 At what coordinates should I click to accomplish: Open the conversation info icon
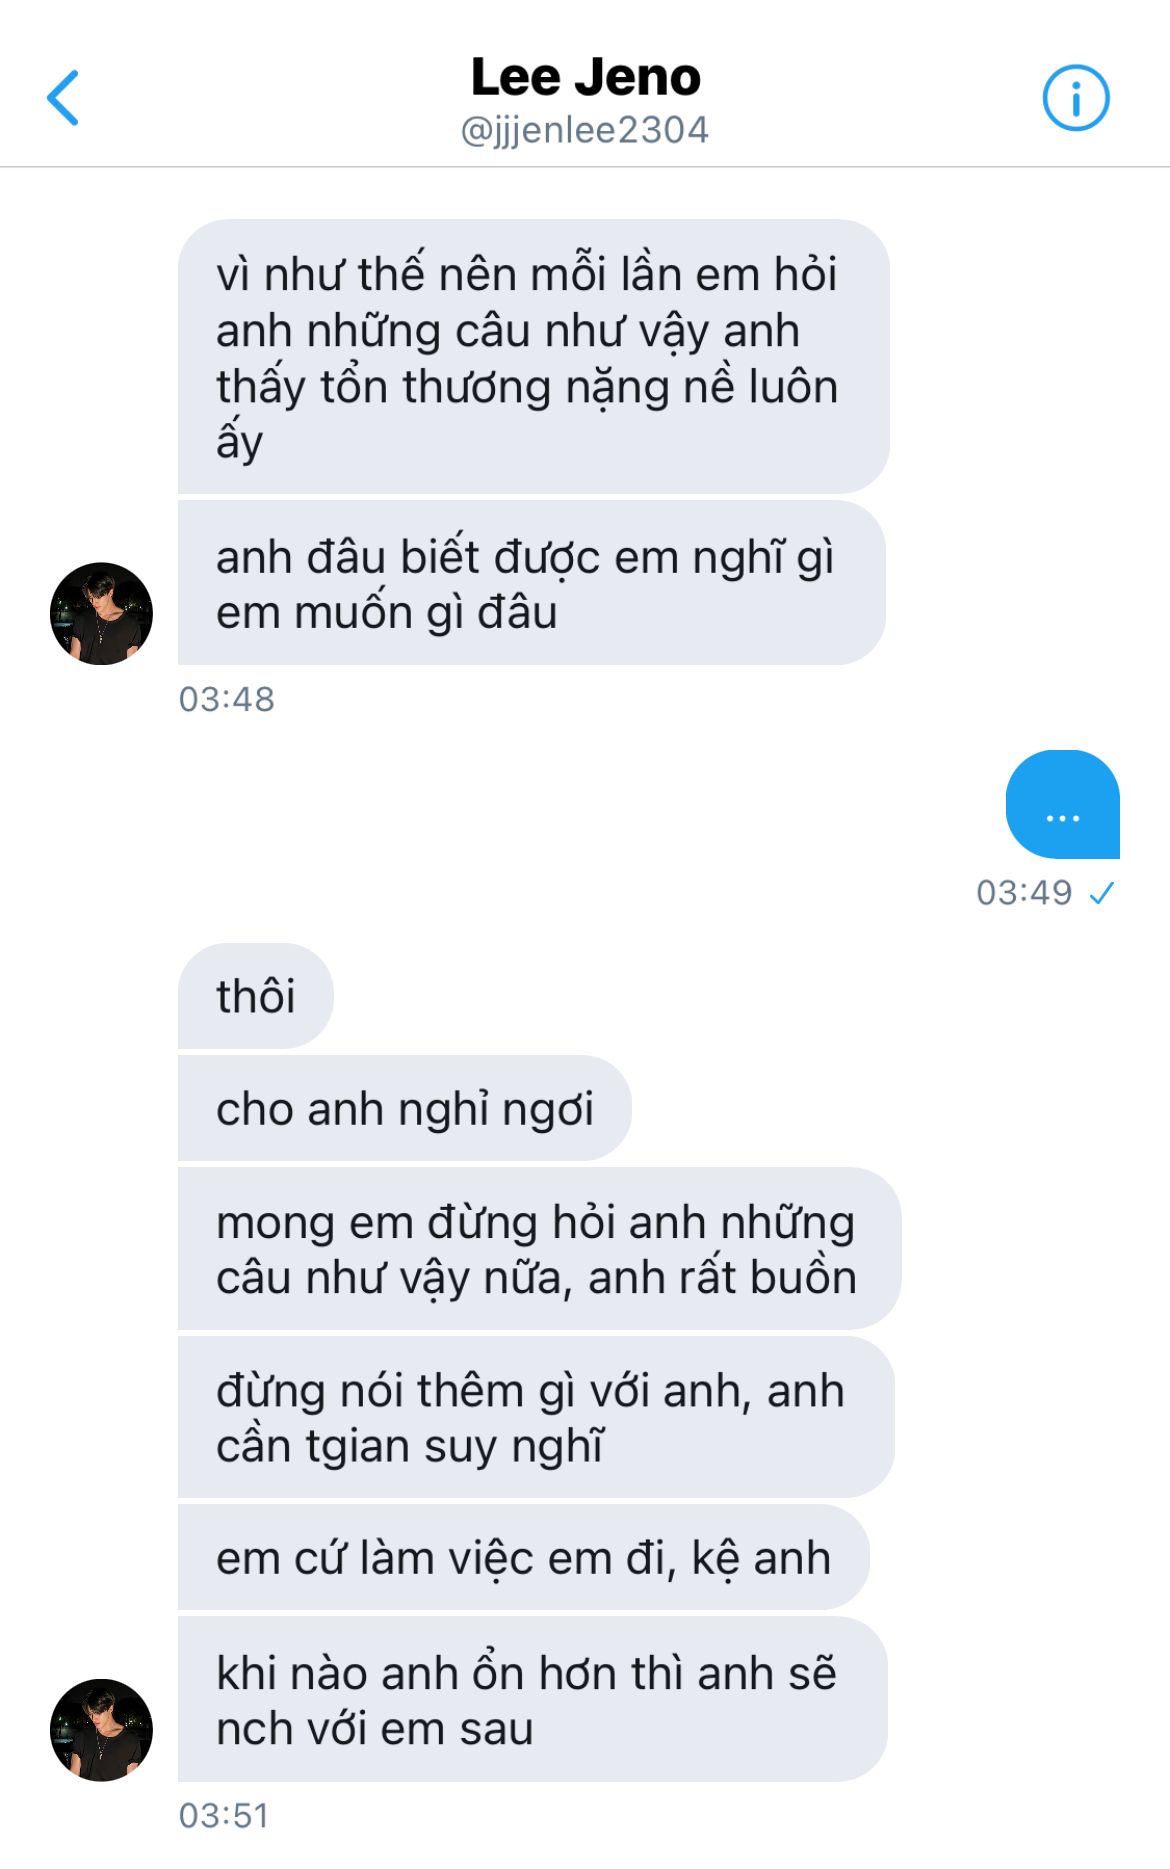click(1076, 98)
